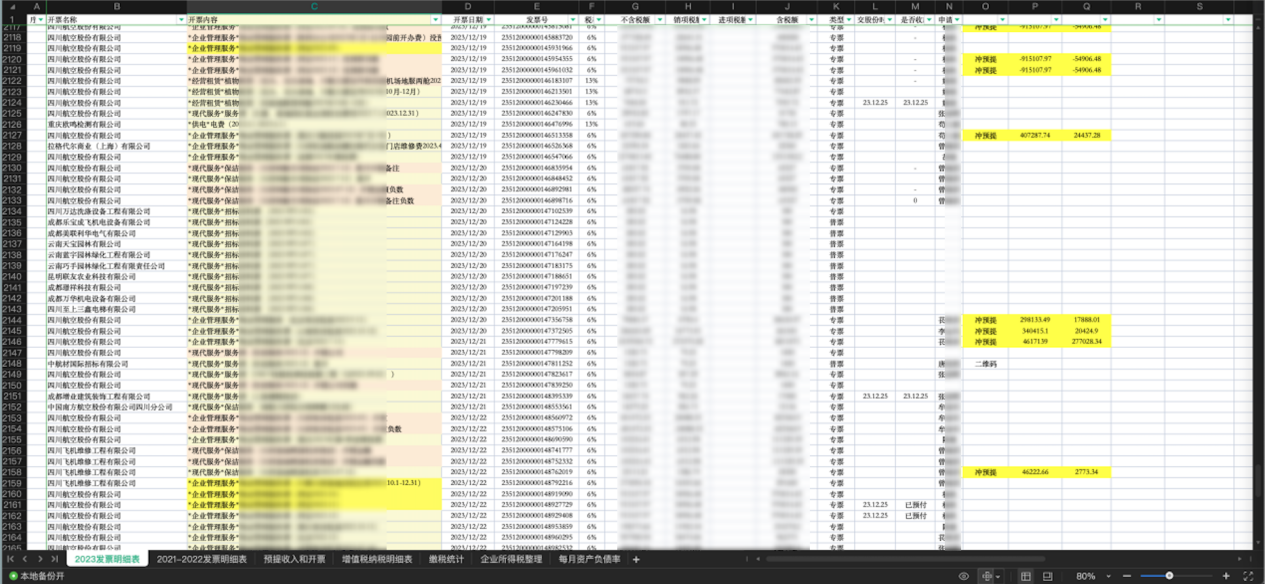
Task: Open filter dropdown for 开票日期 column
Action: (490, 20)
